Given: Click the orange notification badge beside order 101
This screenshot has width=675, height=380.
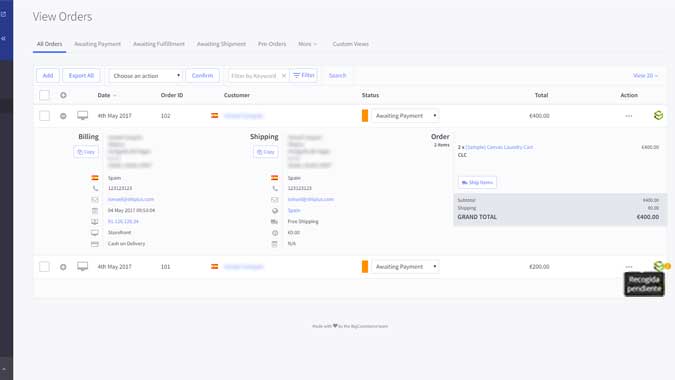Looking at the screenshot, I should click(667, 266).
